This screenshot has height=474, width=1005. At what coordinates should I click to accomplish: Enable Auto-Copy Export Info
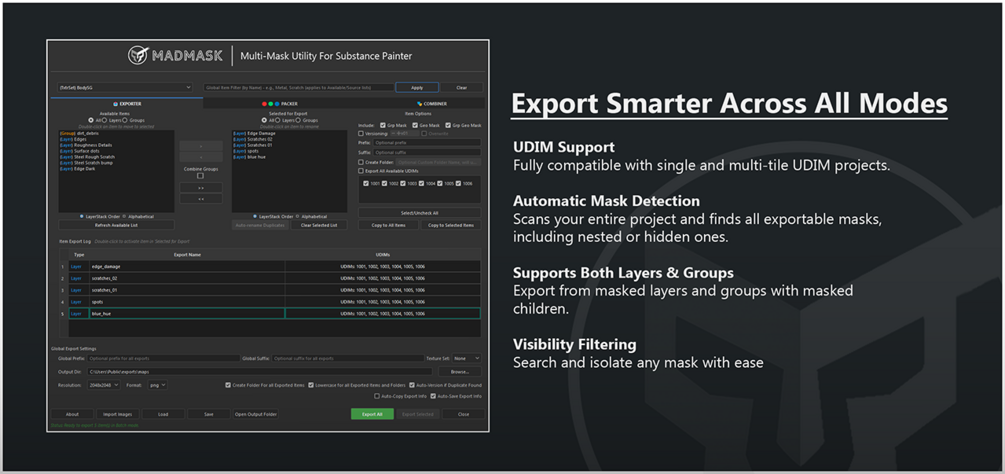coord(377,396)
